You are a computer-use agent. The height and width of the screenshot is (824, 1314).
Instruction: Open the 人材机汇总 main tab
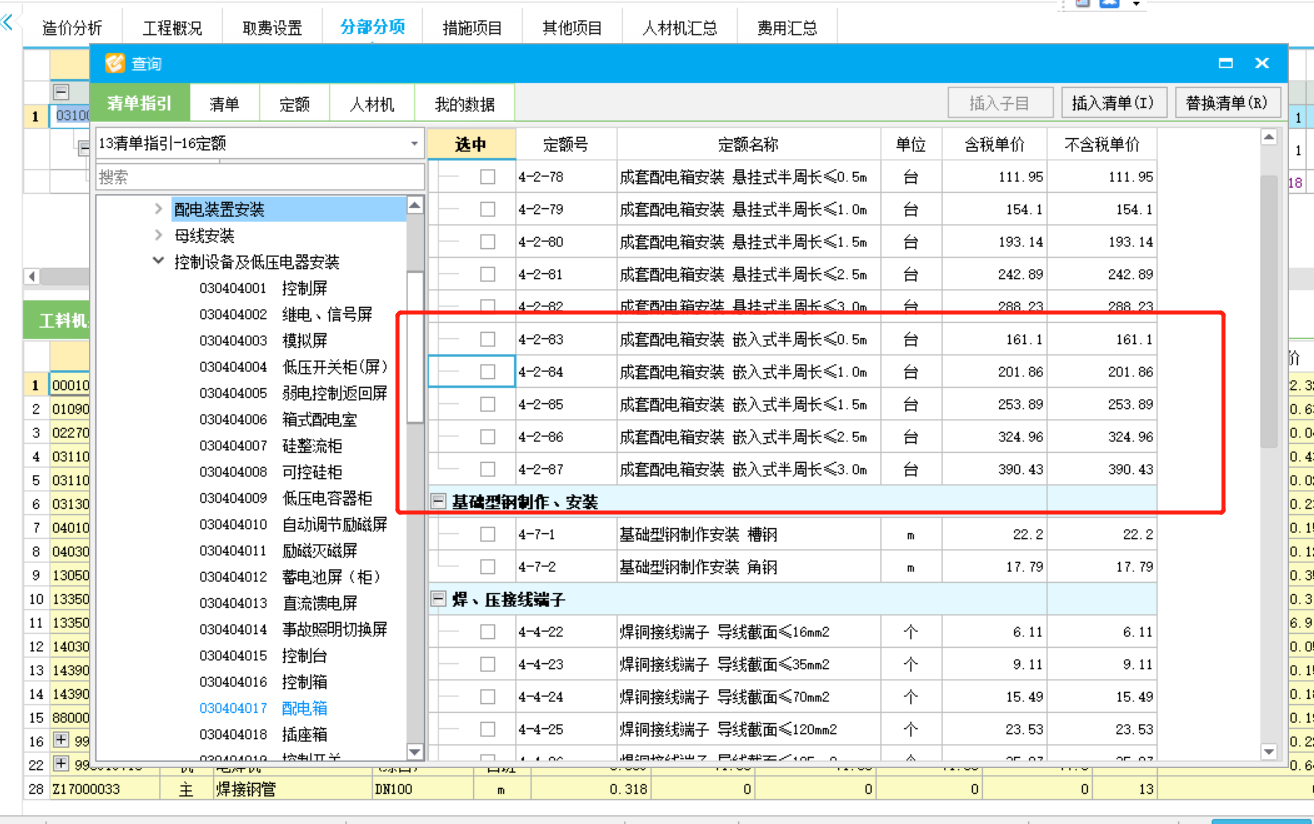[x=680, y=28]
